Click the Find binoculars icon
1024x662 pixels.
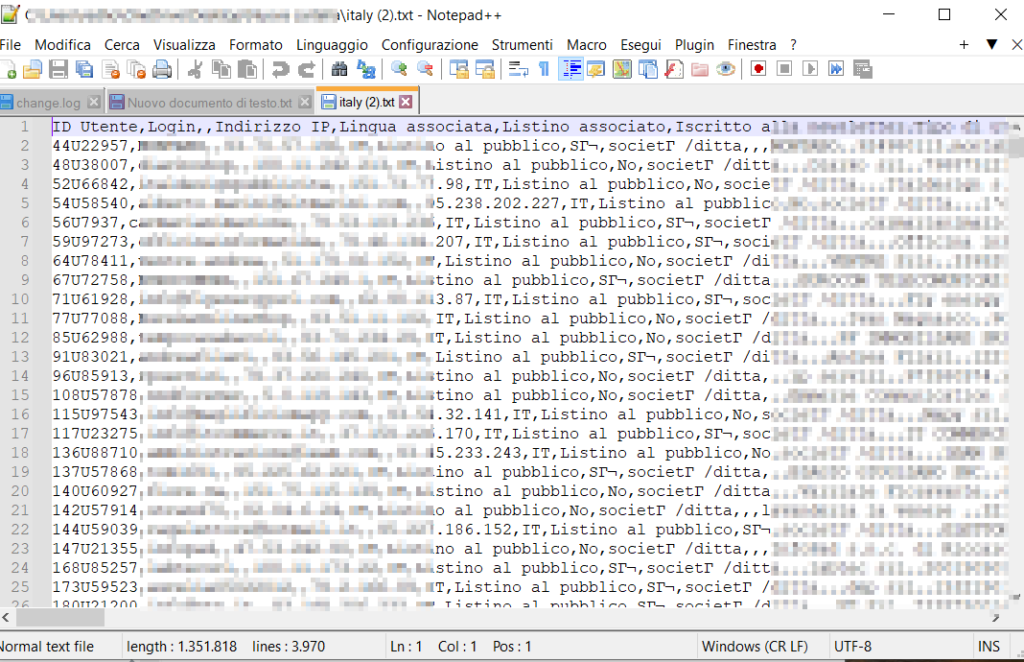click(339, 69)
